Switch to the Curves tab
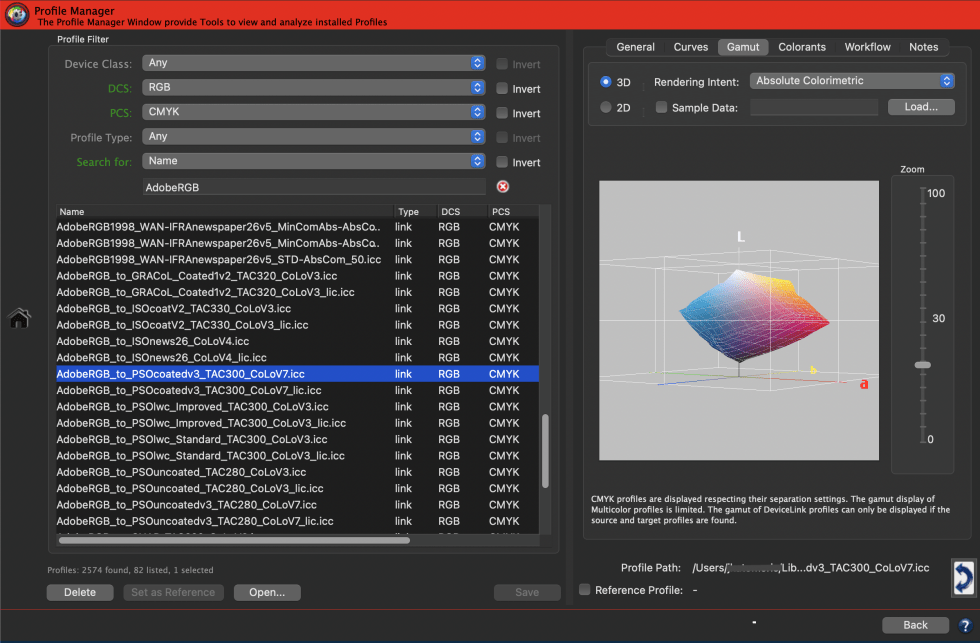 pyautogui.click(x=690, y=46)
